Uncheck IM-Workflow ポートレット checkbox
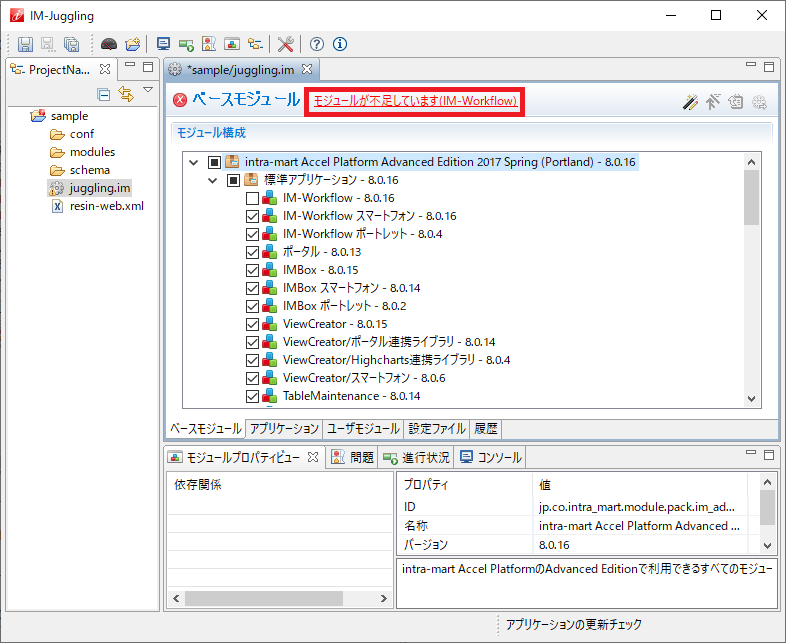The width and height of the screenshot is (786, 643). (x=252, y=235)
